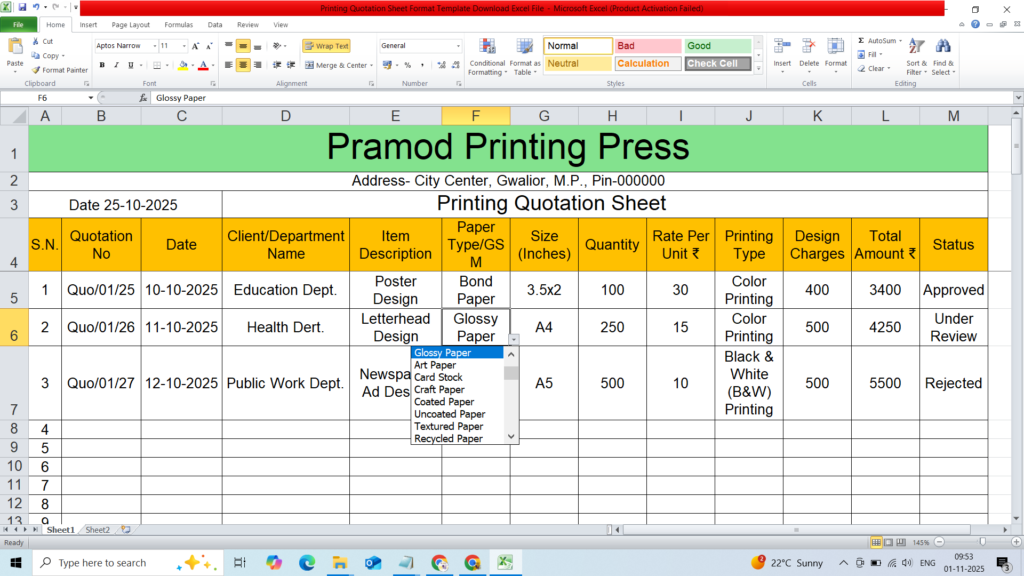Image resolution: width=1024 pixels, height=576 pixels.
Task: Toggle the Wrap Text button
Action: pos(326,46)
